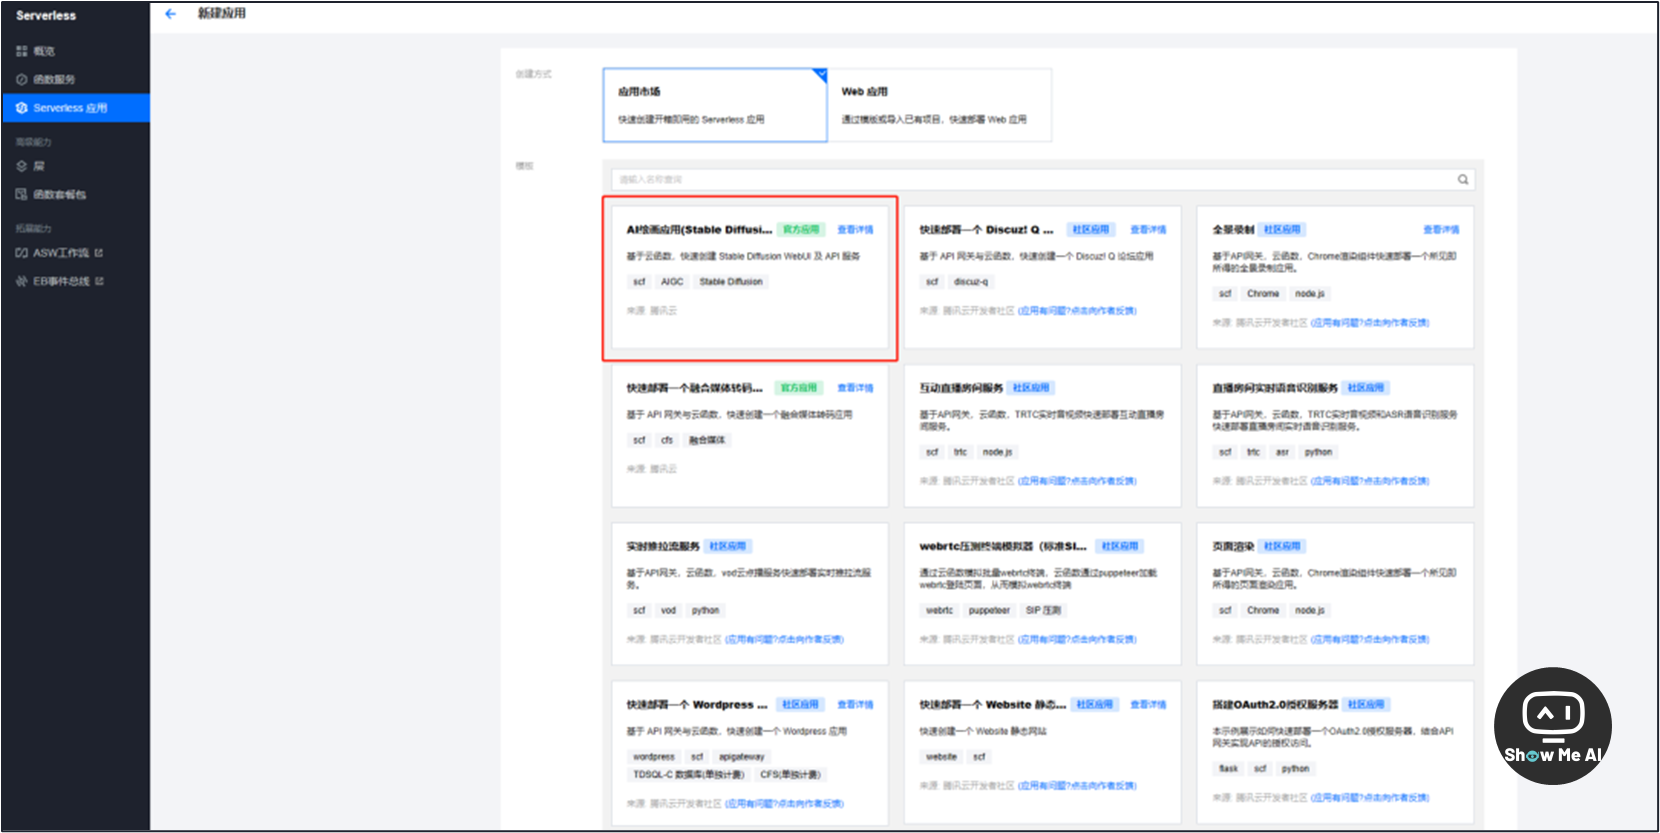Click 官方应用 badge on AI绘画应用 card
The height and width of the screenshot is (833, 1660).
(801, 230)
